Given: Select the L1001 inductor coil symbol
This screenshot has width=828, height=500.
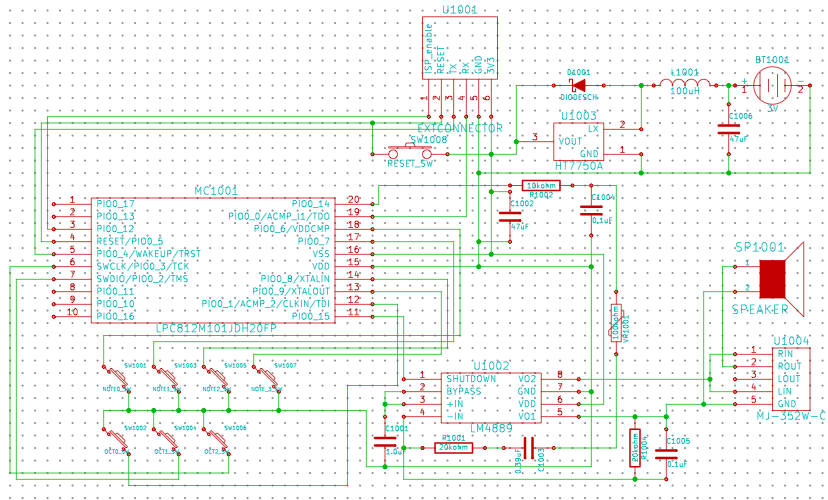Looking at the screenshot, I should [x=685, y=83].
